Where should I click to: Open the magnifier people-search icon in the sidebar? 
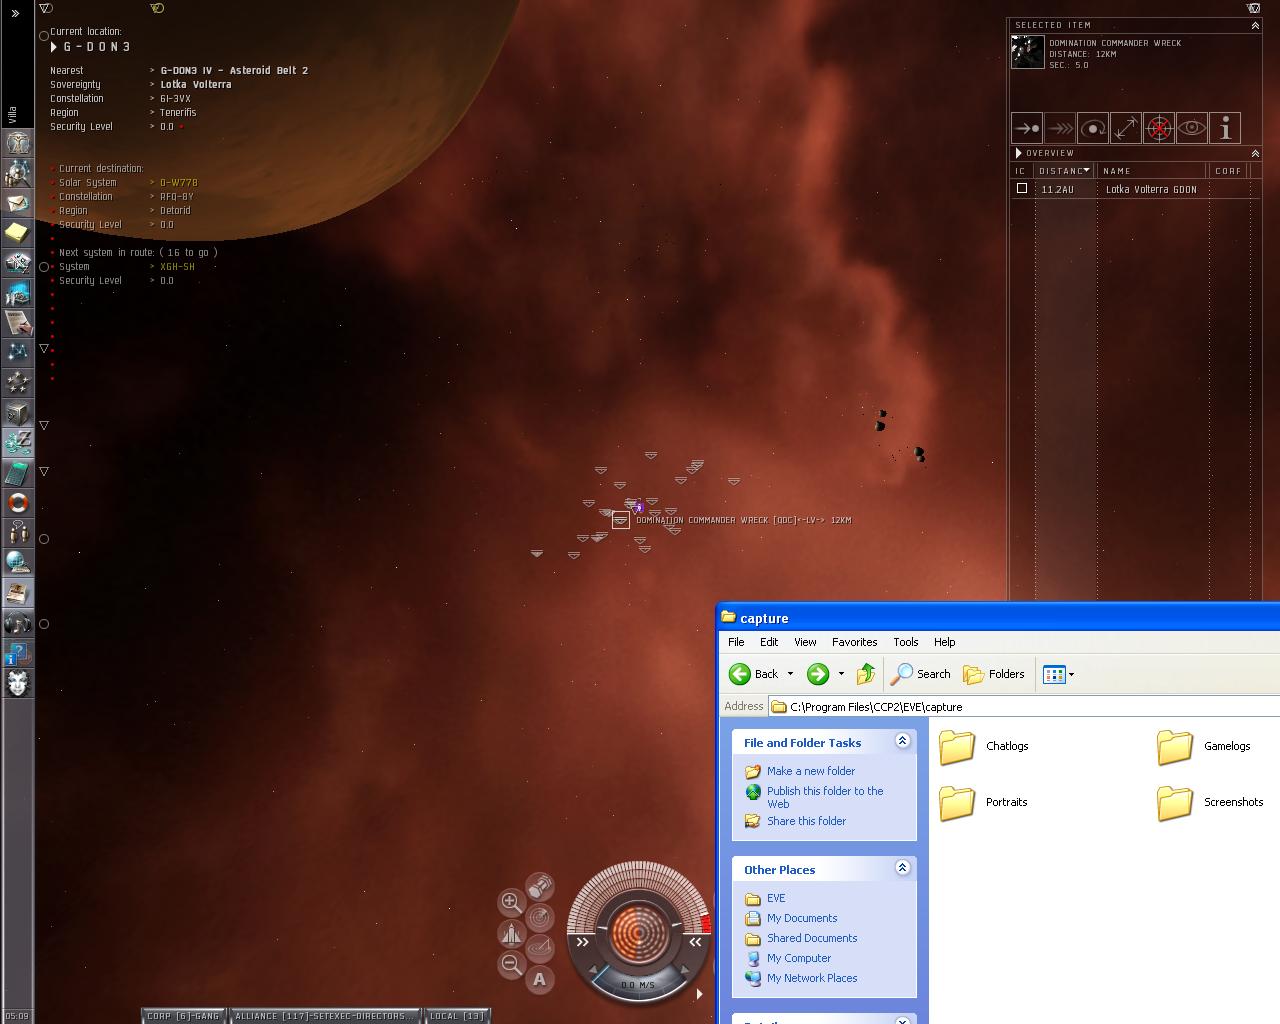tap(18, 173)
